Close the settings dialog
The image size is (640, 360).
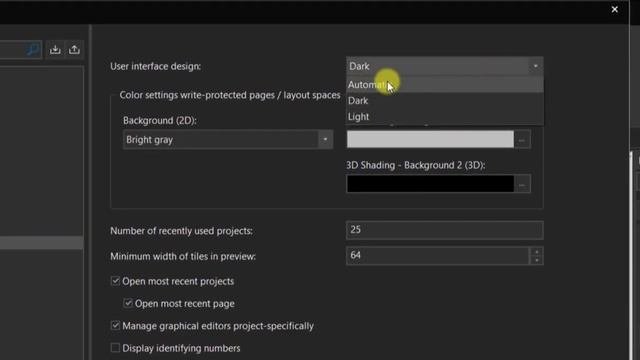[x=614, y=9]
